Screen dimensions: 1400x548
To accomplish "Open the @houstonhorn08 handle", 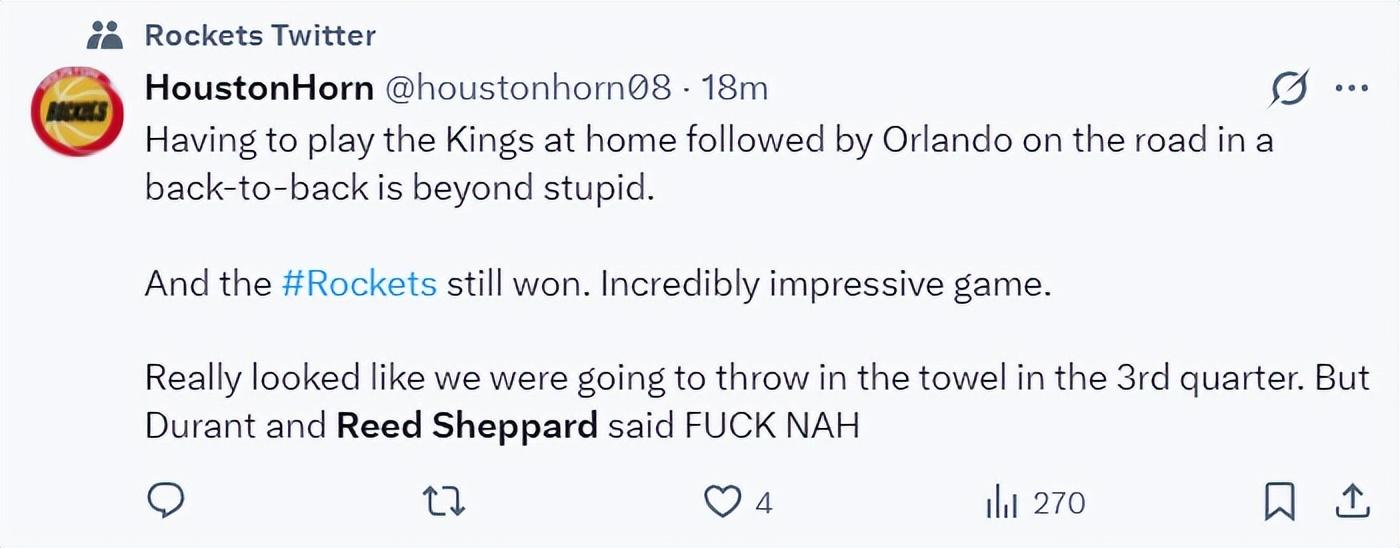I will coord(528,88).
